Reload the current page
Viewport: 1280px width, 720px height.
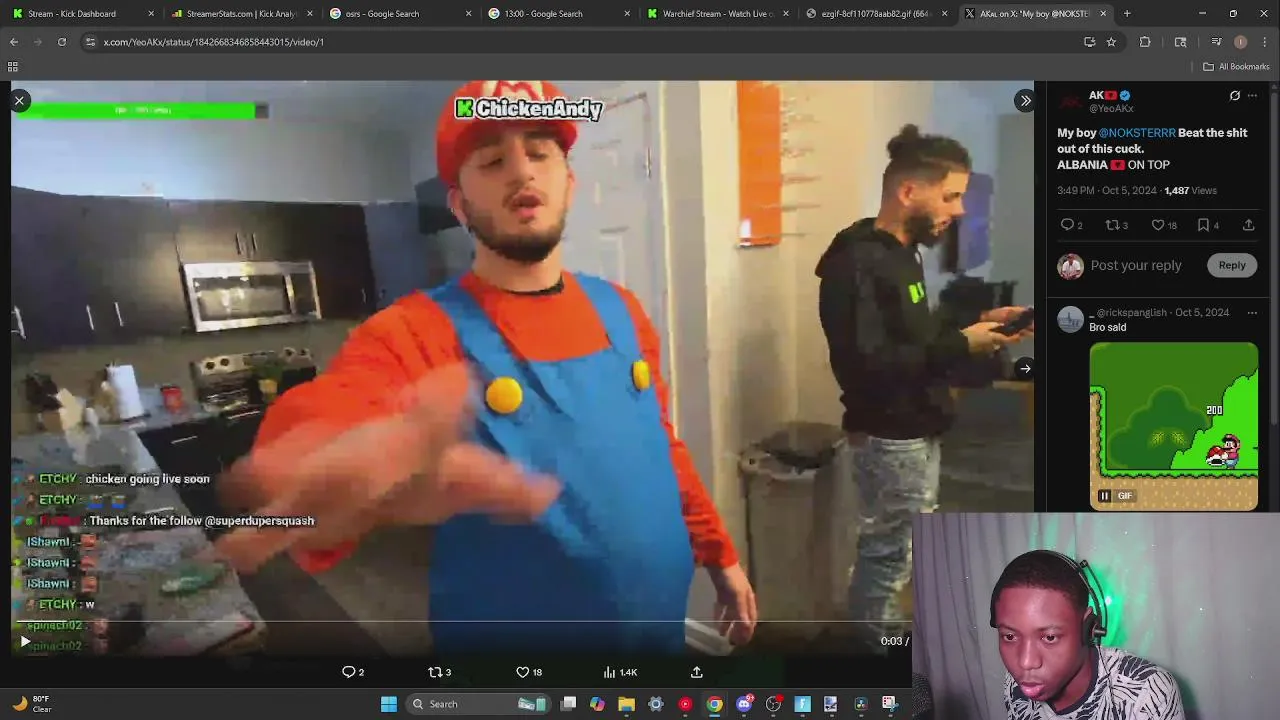pos(62,42)
